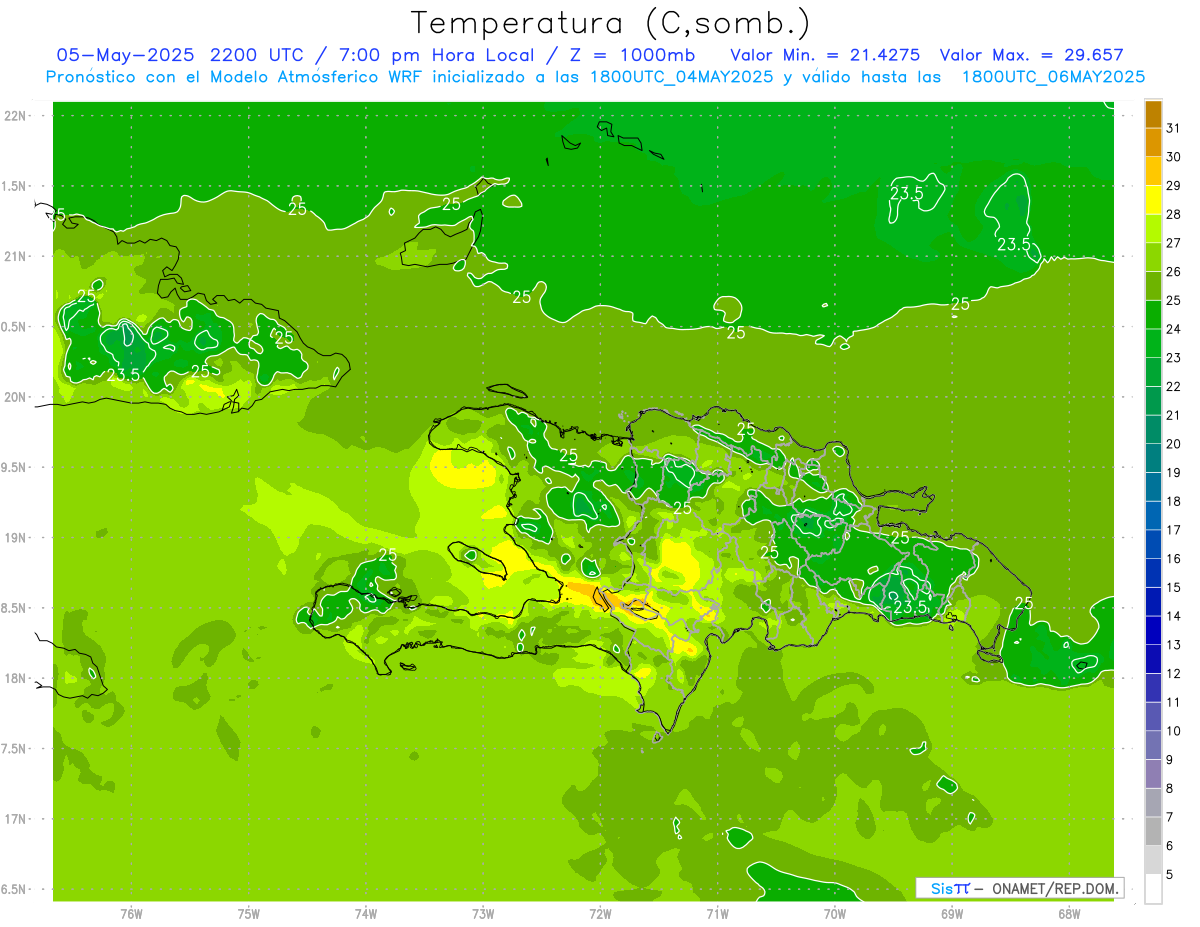Click the "Valor Max. = 29.657" value
The image size is (1200, 927).
click(x=1031, y=55)
